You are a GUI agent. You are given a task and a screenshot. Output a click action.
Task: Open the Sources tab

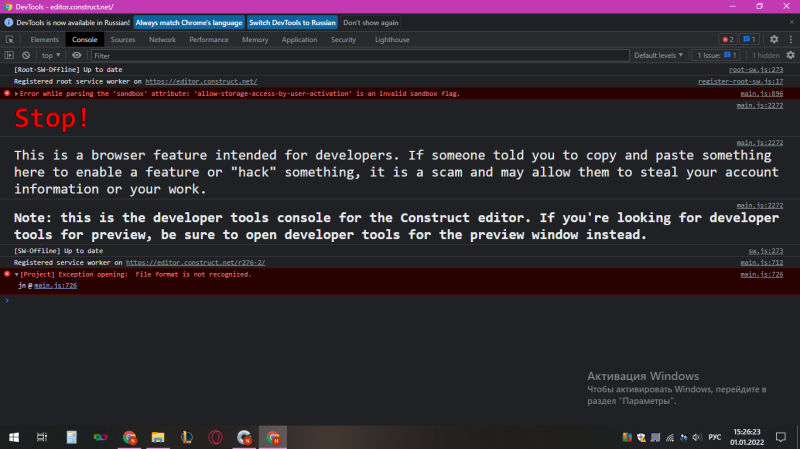pyautogui.click(x=123, y=39)
